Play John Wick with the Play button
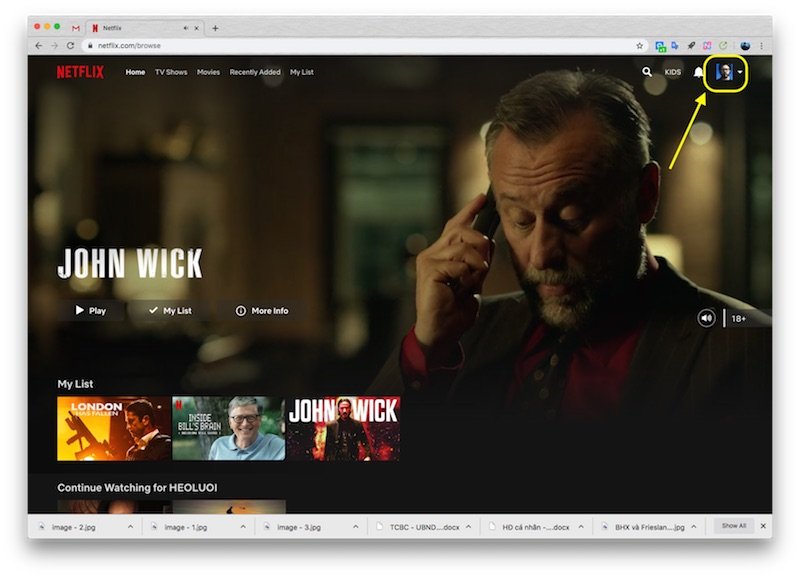Image resolution: width=800 pixels, height=578 pixels. [91, 311]
